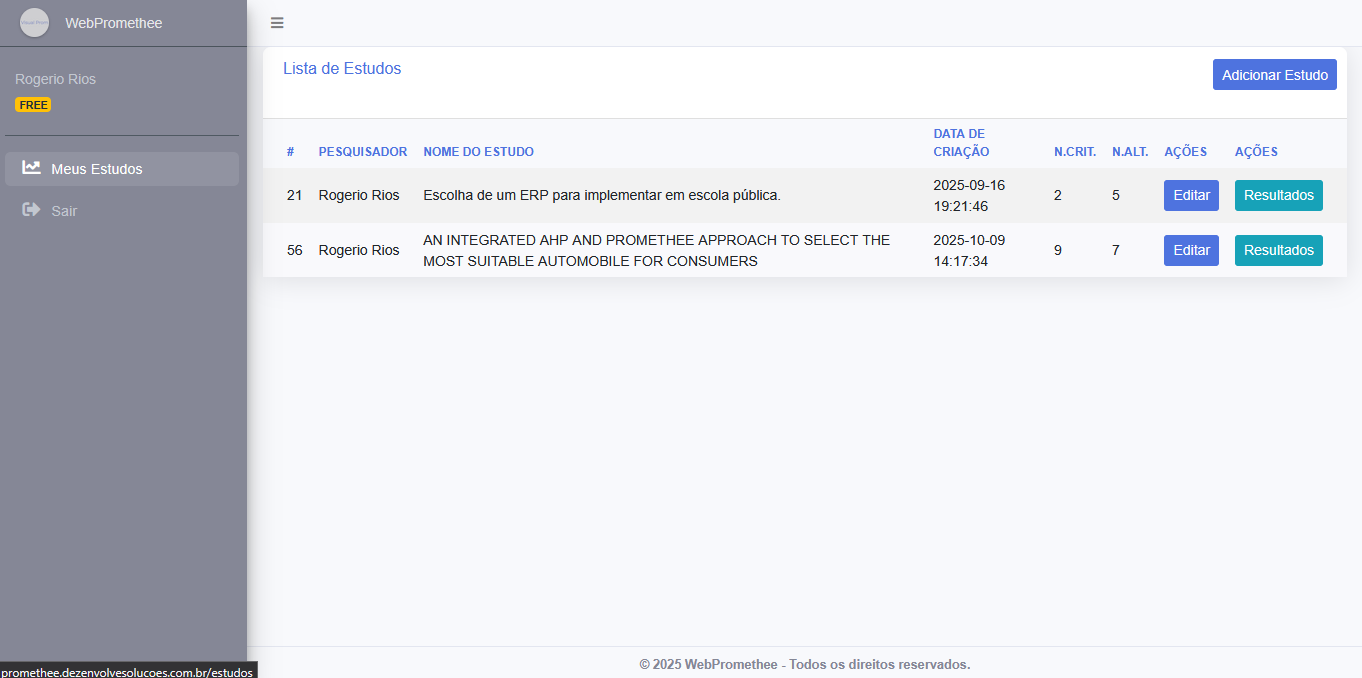Open Resultados for the automobile AHP study
Image resolution: width=1362 pixels, height=678 pixels.
(1278, 250)
